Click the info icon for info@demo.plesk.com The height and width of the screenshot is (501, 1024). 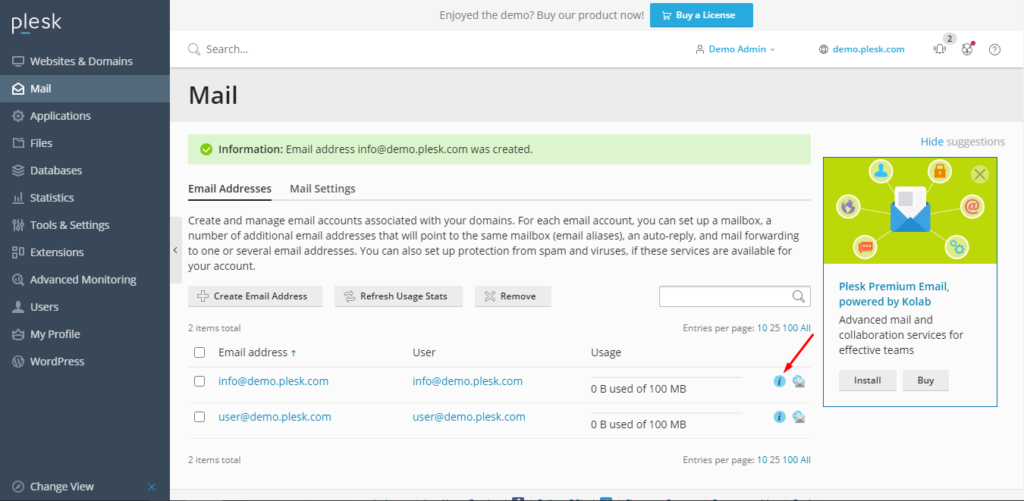click(779, 381)
